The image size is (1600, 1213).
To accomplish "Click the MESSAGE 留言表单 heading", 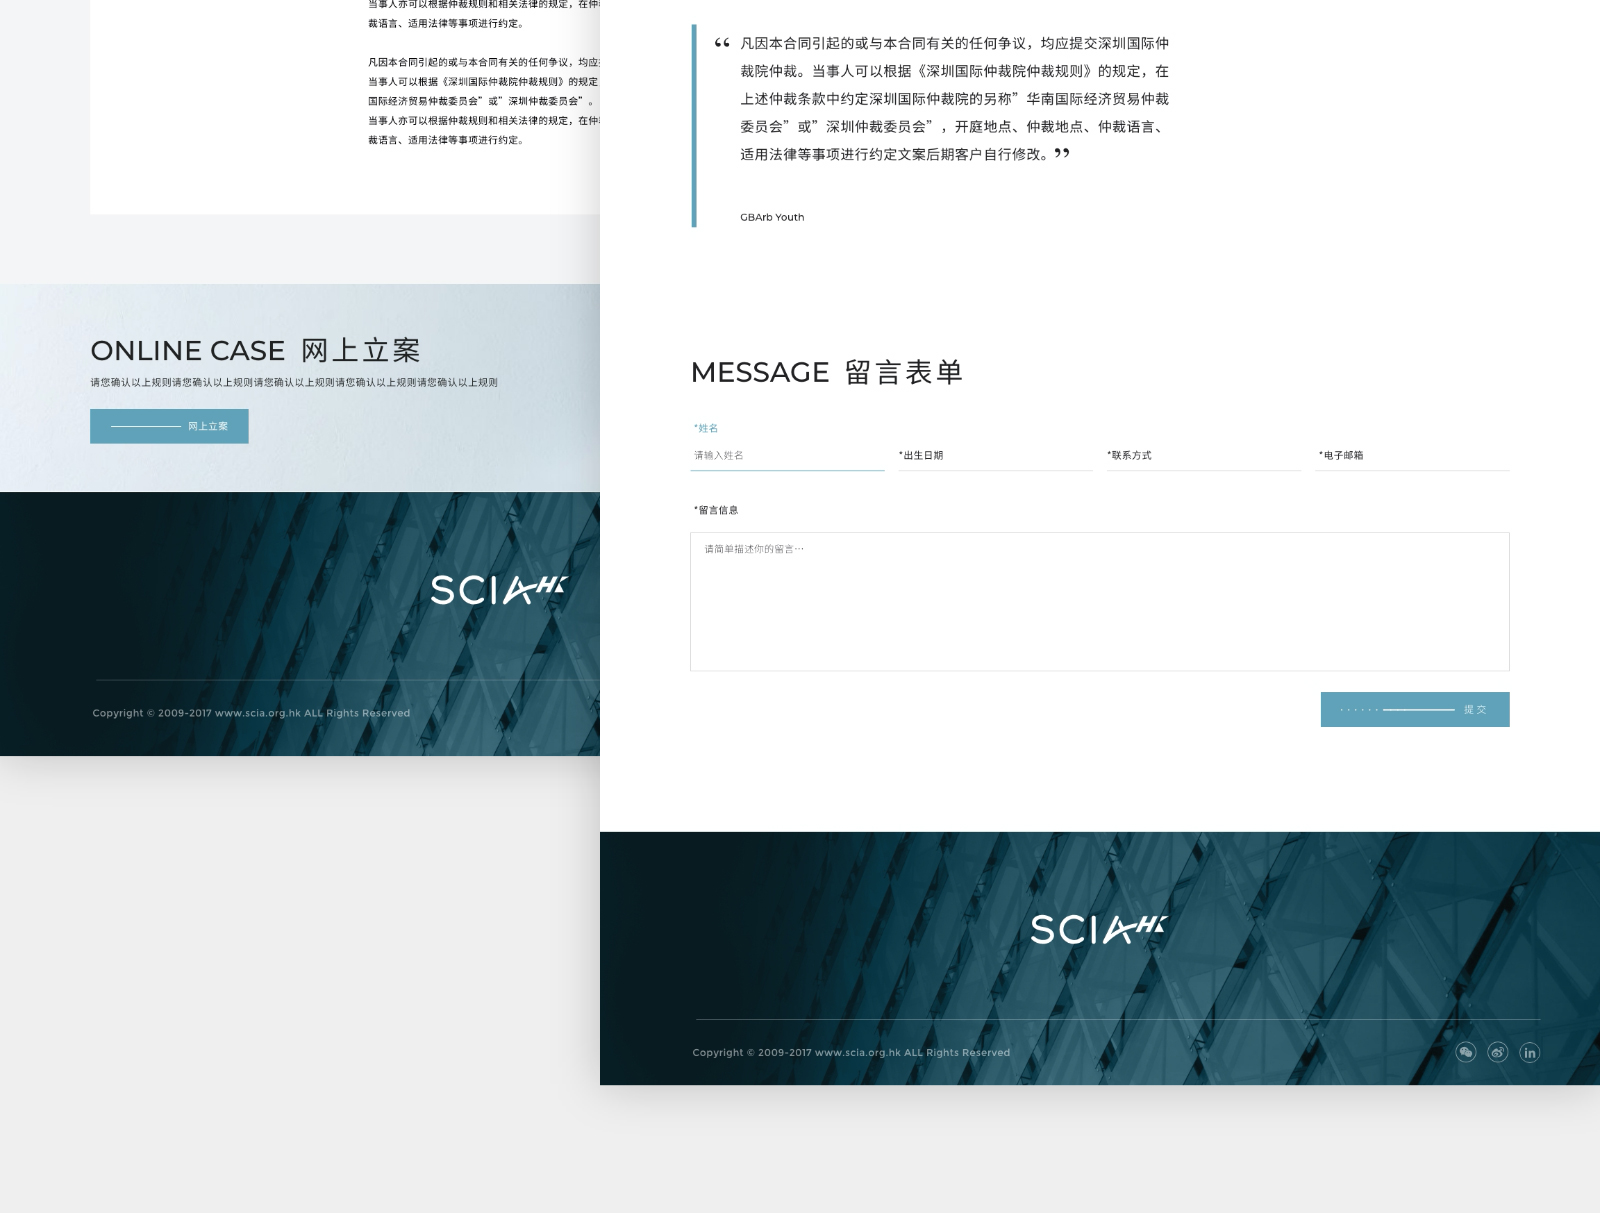I will point(826,372).
